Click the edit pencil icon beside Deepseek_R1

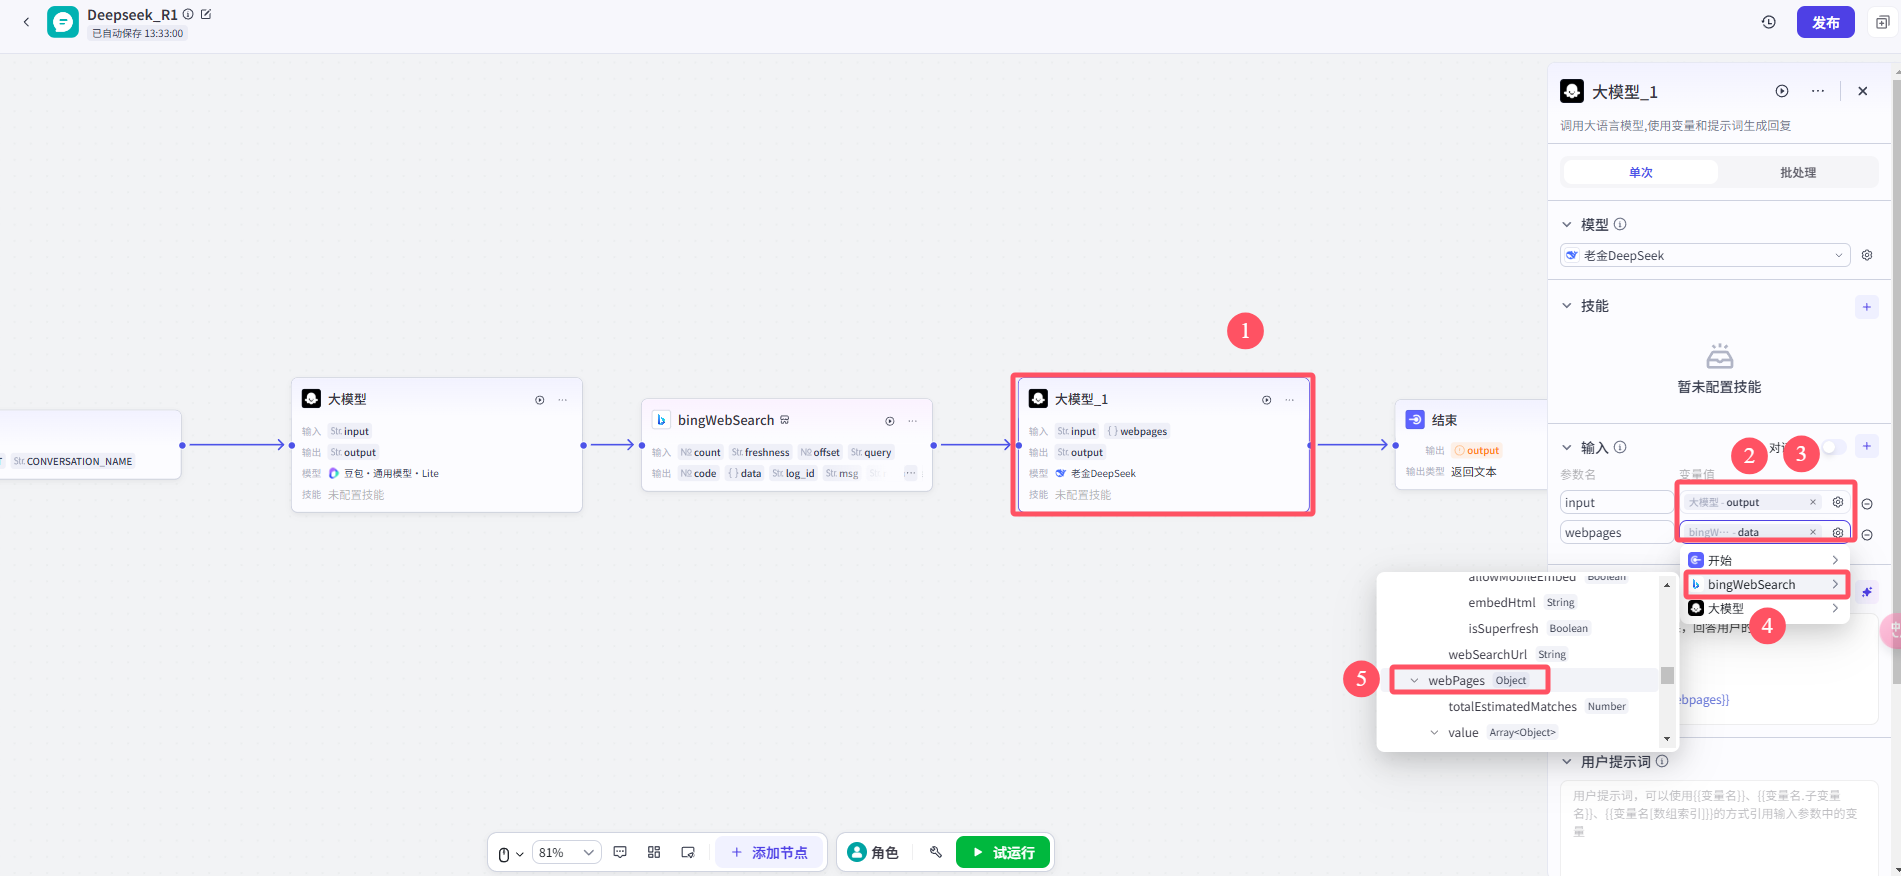pos(206,14)
